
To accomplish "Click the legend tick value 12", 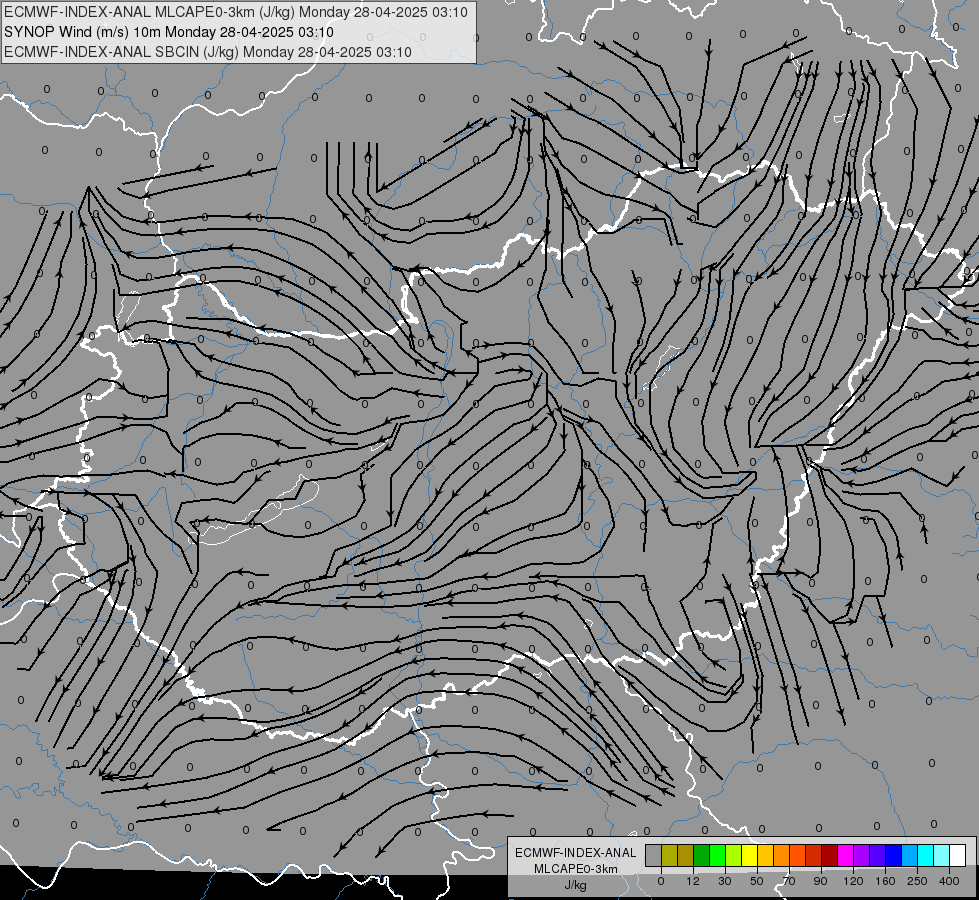I will [693, 881].
